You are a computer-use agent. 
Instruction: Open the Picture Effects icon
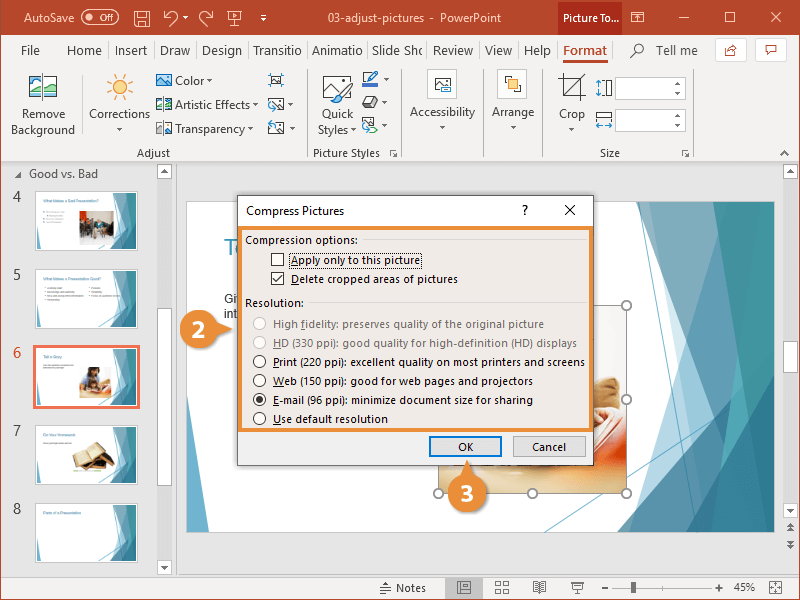point(371,103)
